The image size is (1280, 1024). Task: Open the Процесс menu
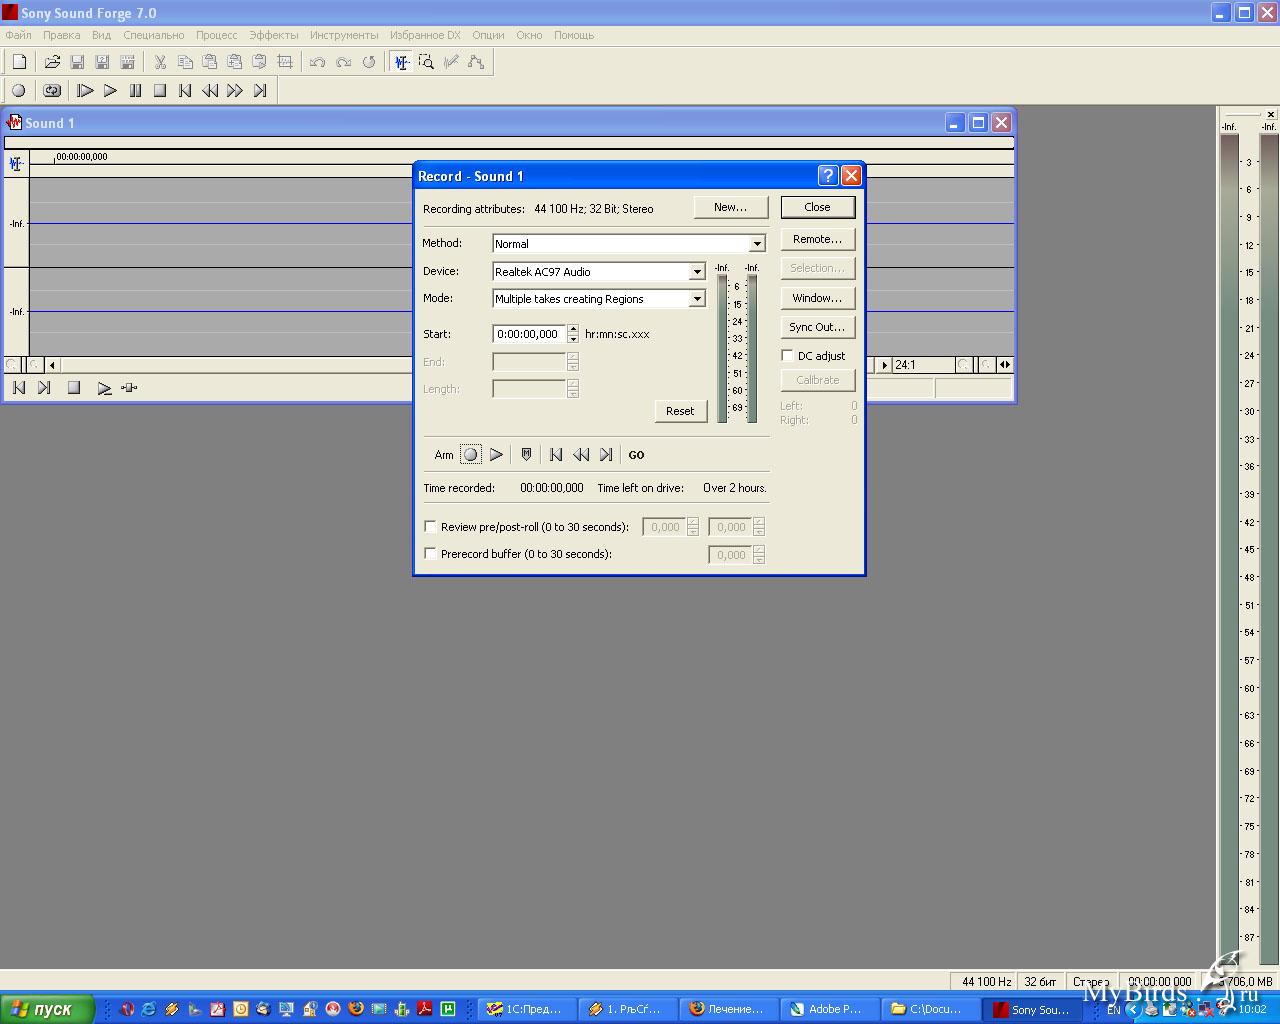[217, 35]
